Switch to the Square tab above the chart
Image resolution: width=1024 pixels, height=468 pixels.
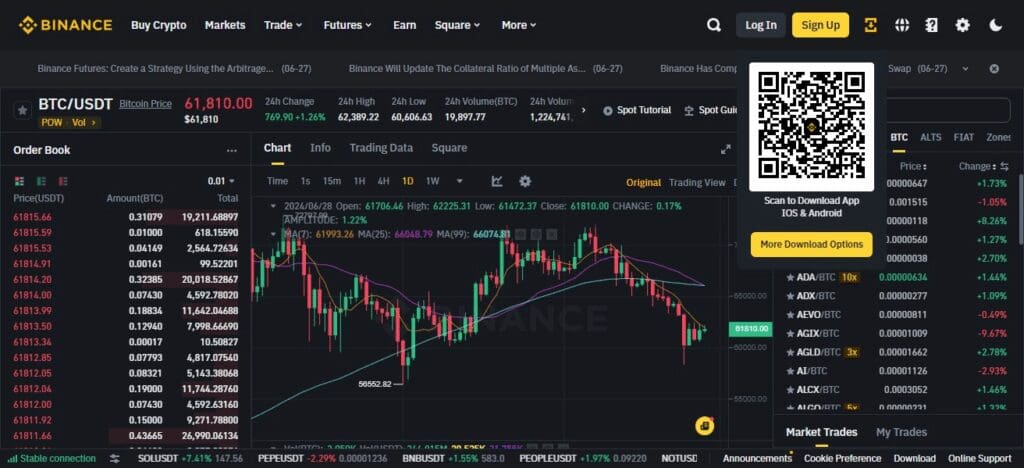click(449, 148)
